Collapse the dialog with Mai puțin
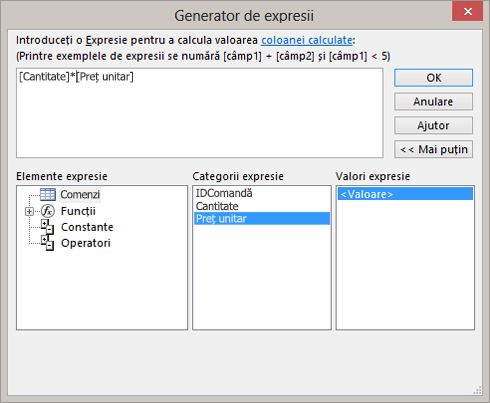Screen dimensions: 490x403 tap(433, 149)
